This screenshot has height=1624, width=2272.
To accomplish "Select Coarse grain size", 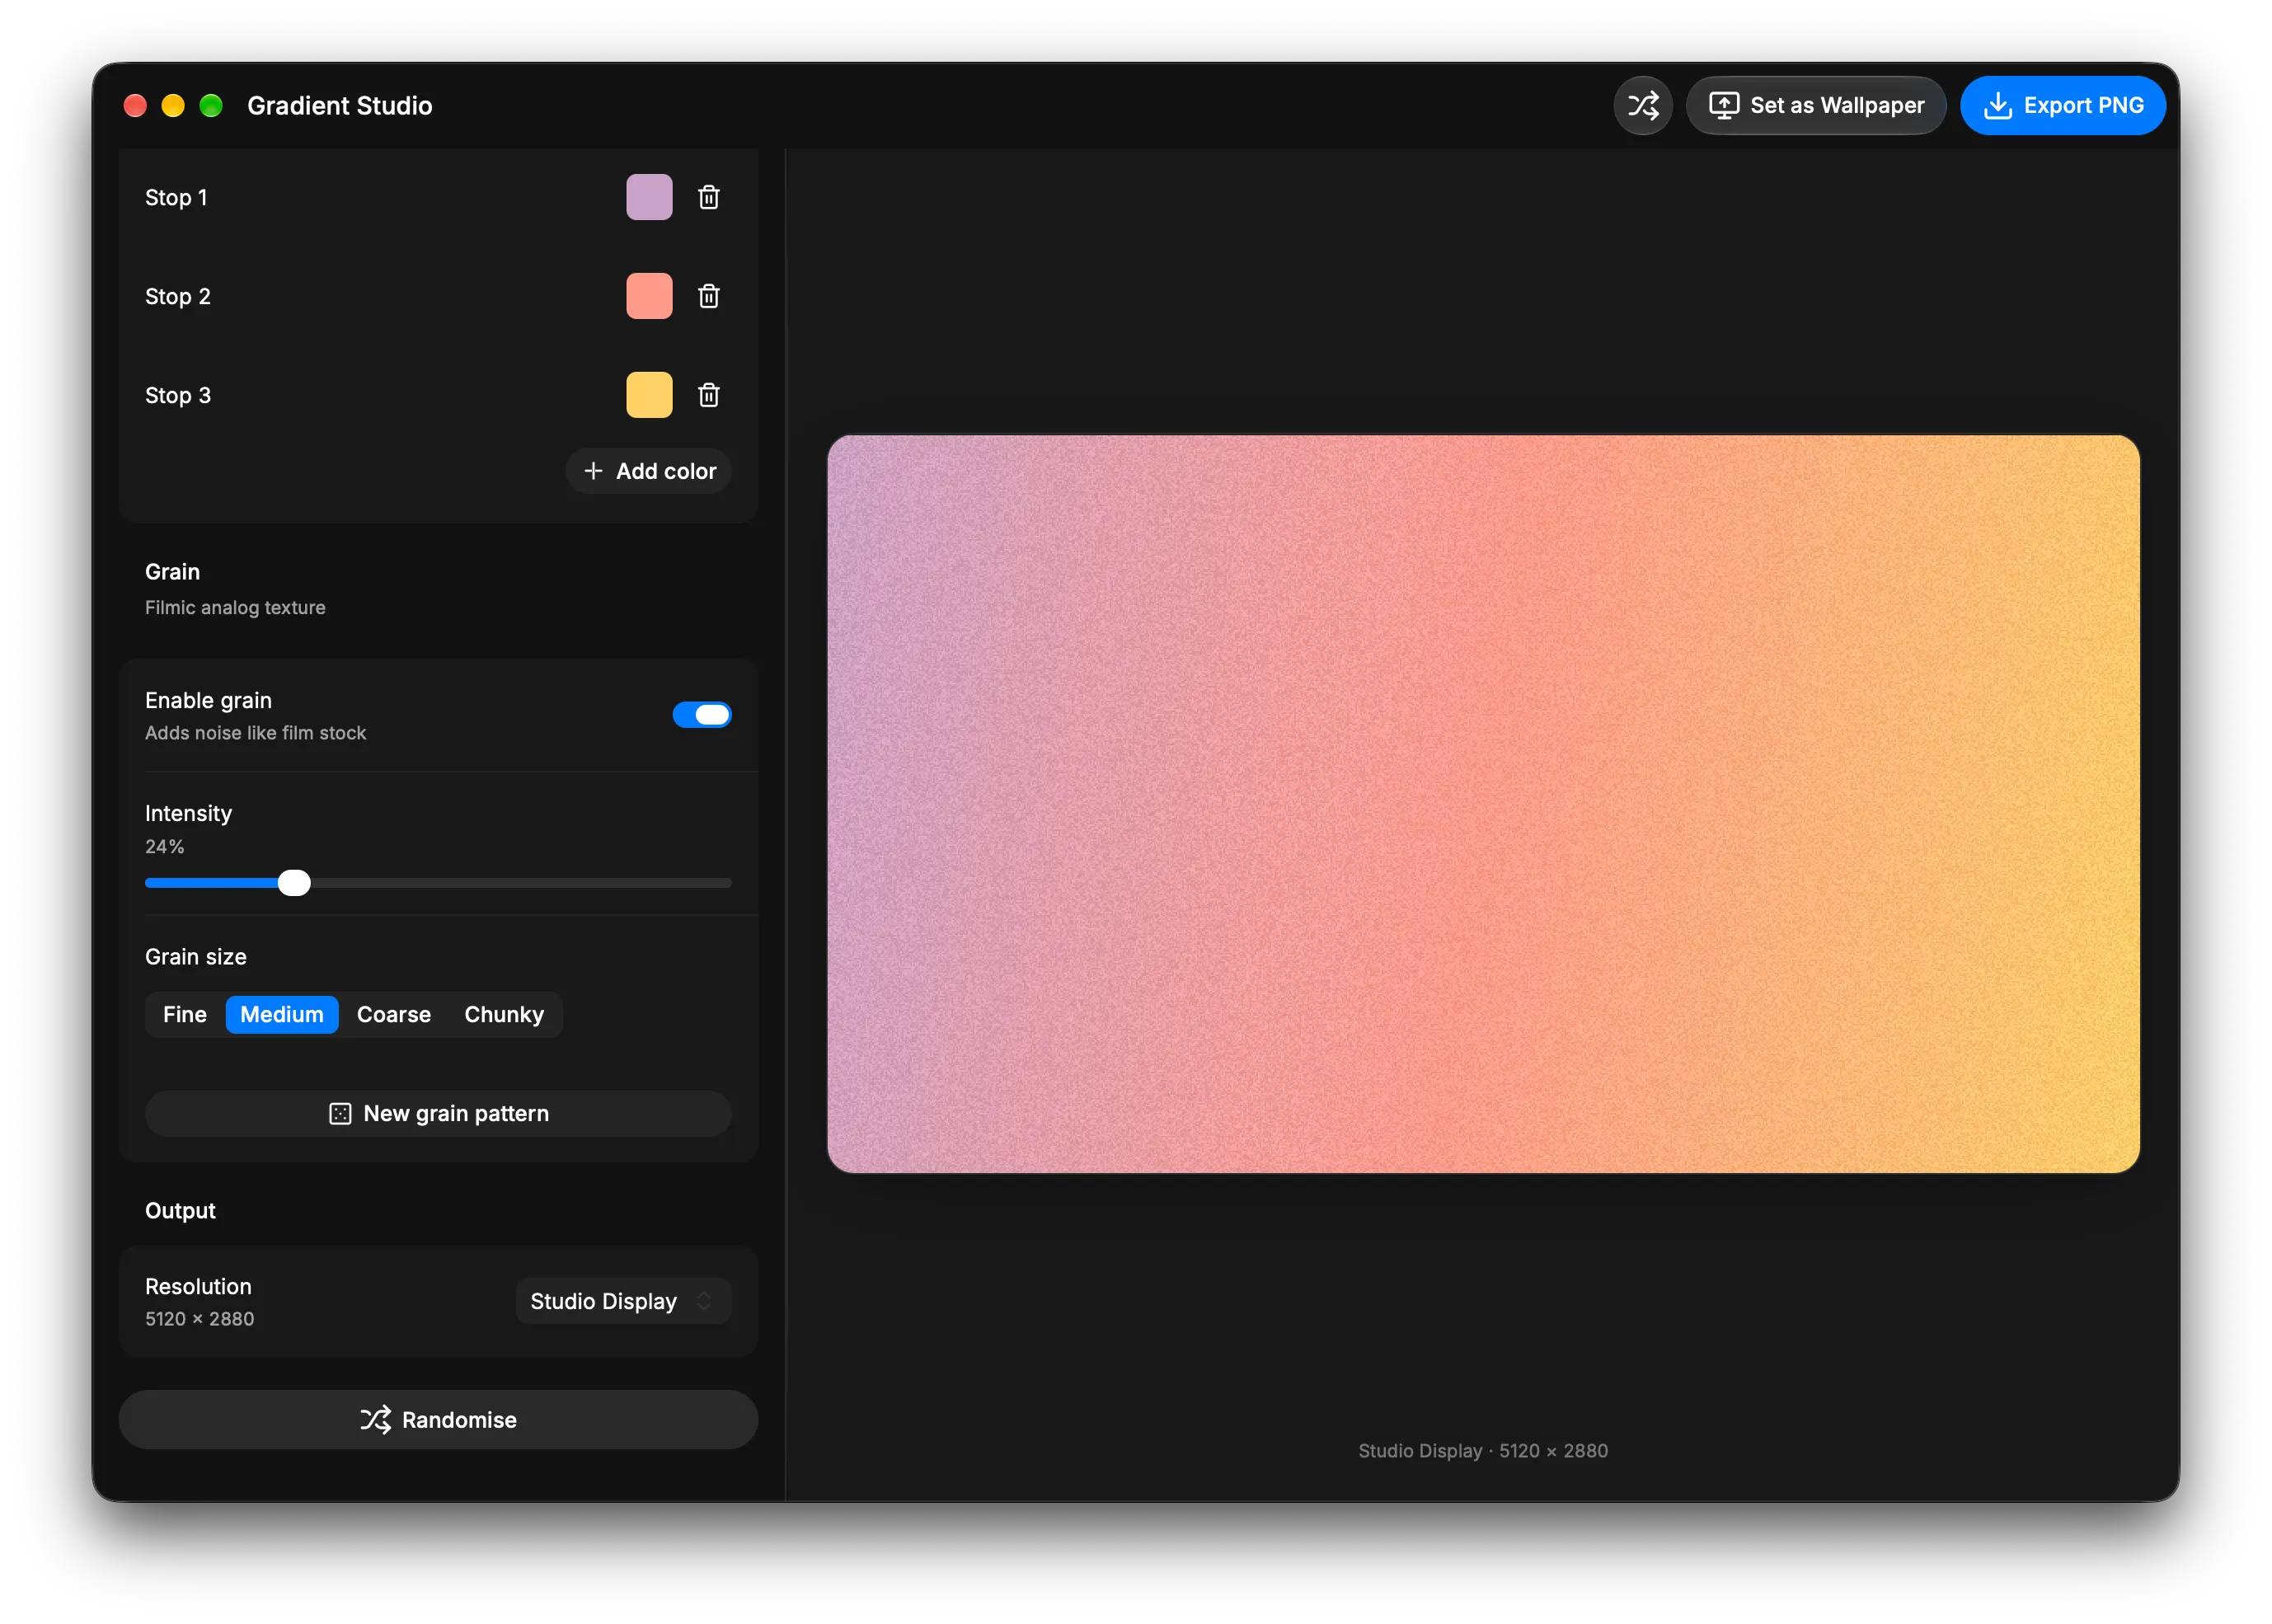I will (394, 1015).
